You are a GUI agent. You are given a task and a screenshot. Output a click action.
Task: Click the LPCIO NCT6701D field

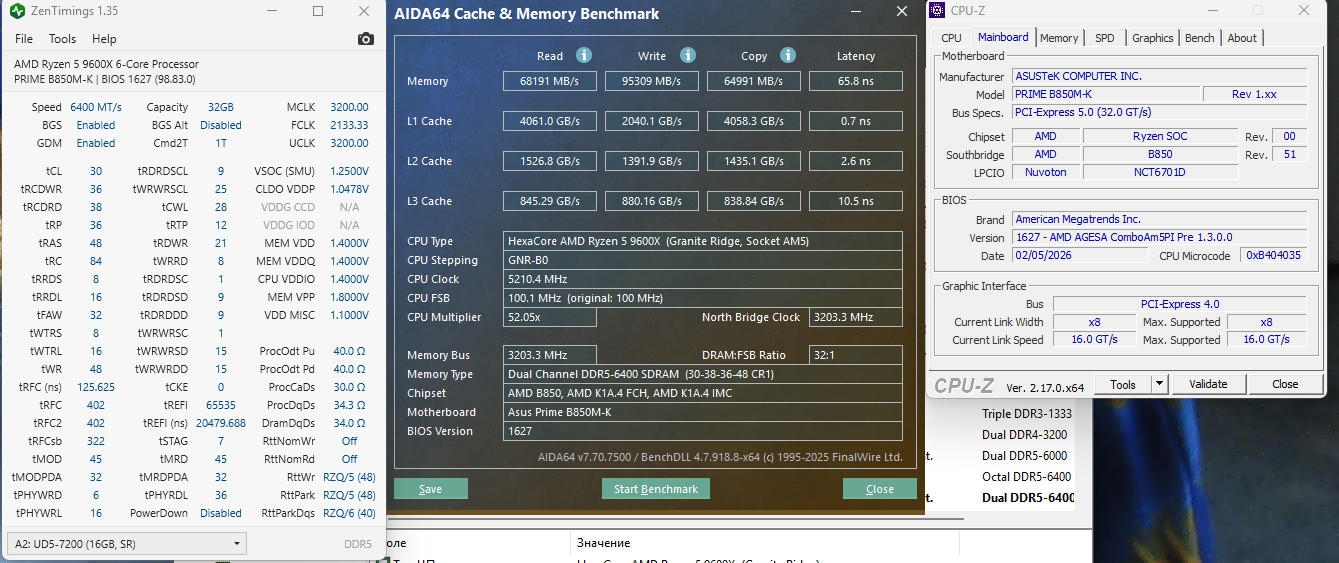[x=1159, y=172]
